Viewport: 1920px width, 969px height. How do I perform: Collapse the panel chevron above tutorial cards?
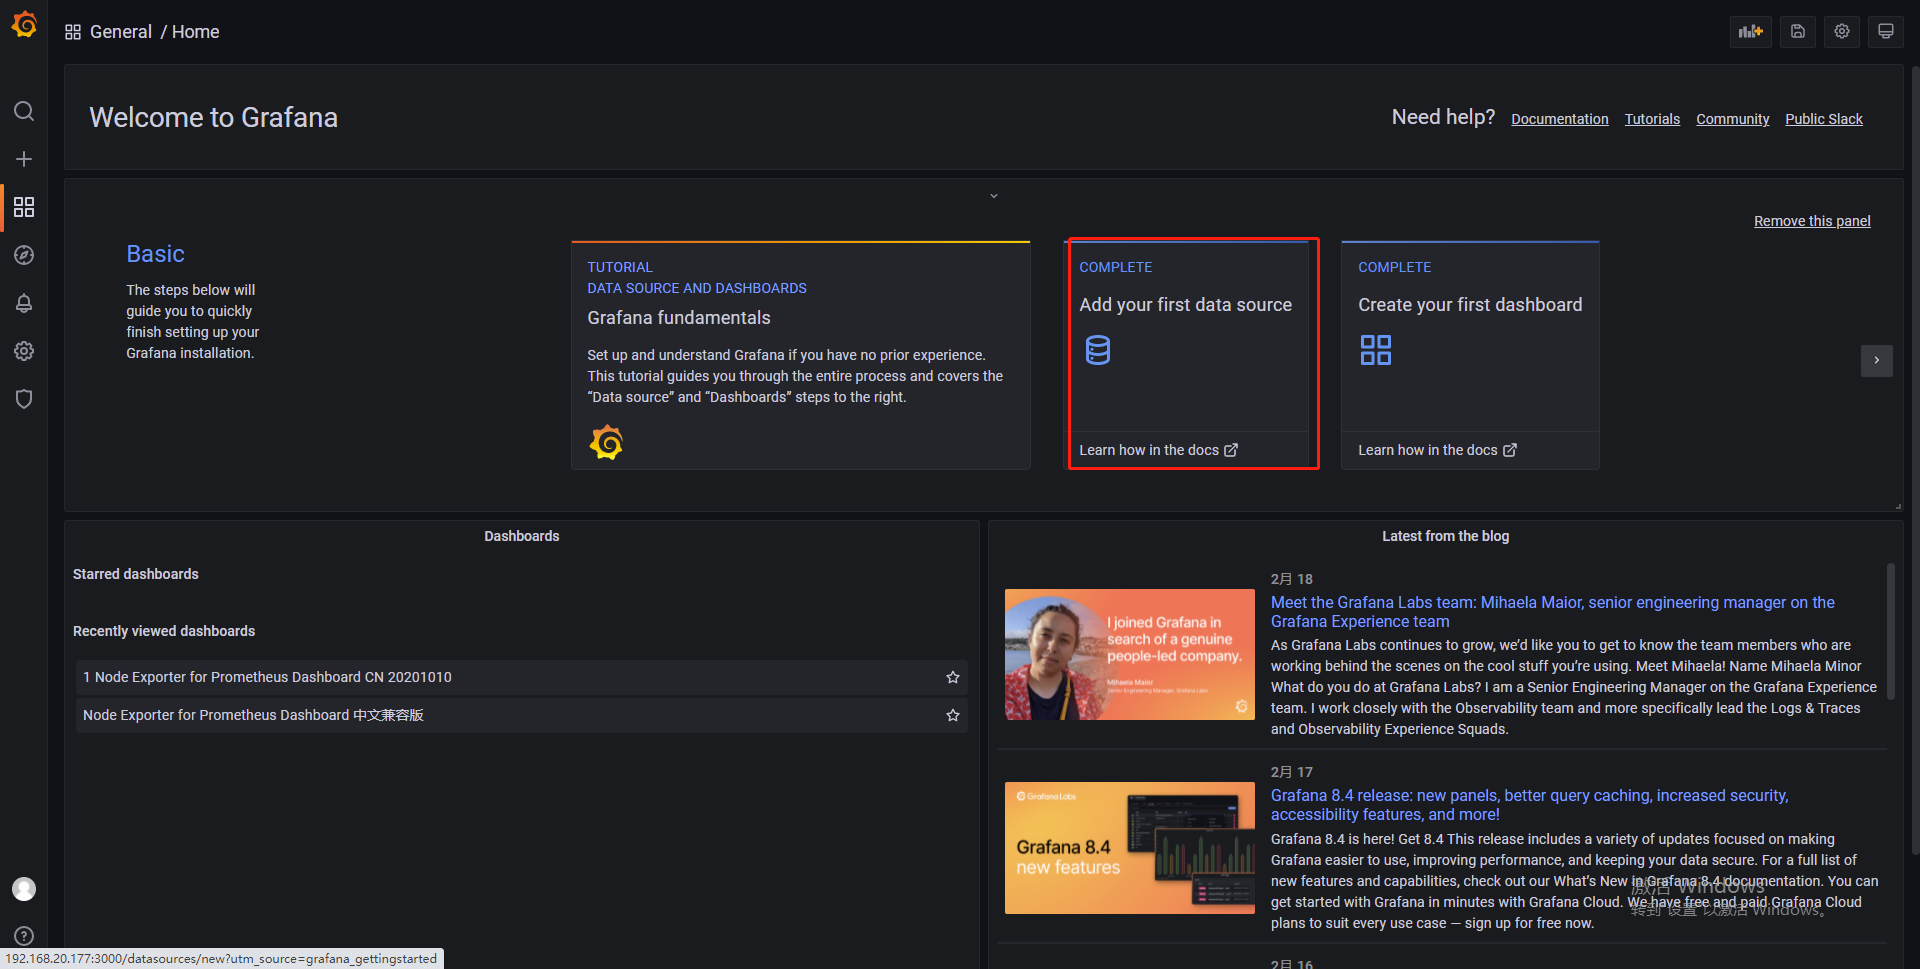tap(994, 196)
